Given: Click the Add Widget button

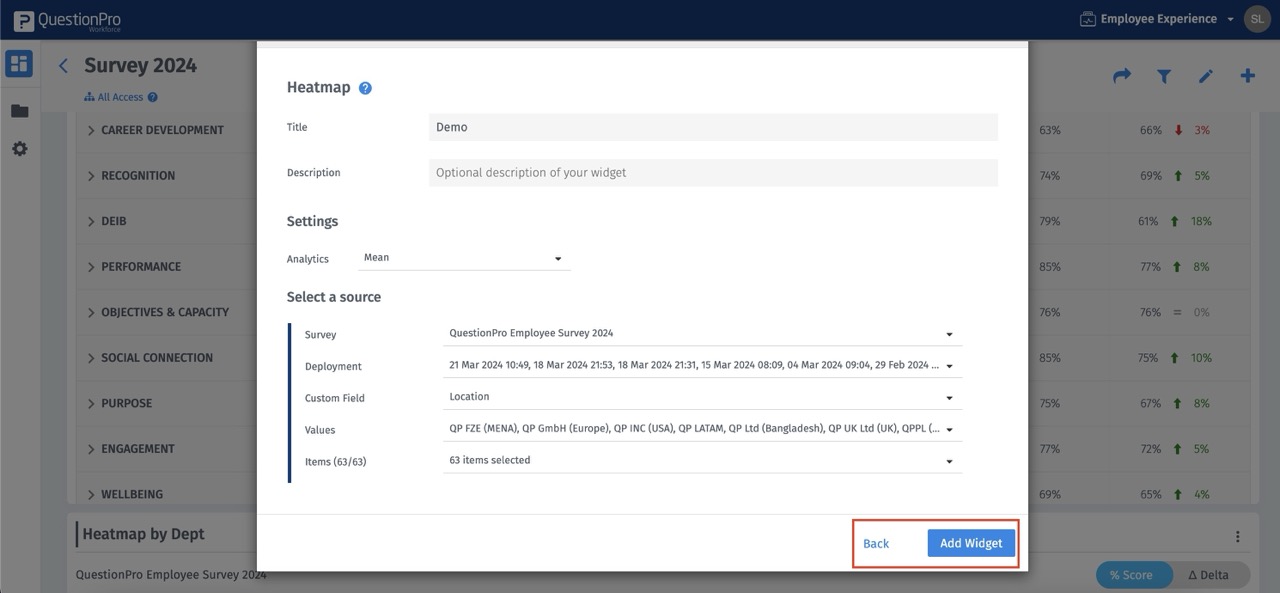Looking at the screenshot, I should coord(970,542).
